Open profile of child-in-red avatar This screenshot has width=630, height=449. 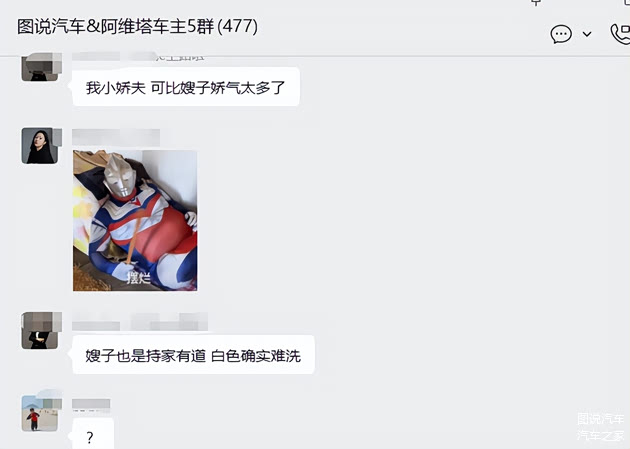click(x=41, y=413)
